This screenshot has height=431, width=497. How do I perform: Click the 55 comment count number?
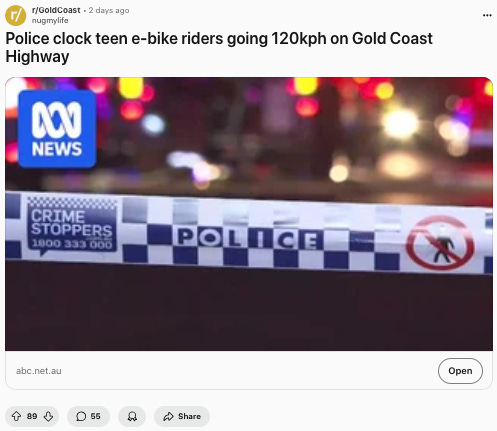tap(95, 416)
